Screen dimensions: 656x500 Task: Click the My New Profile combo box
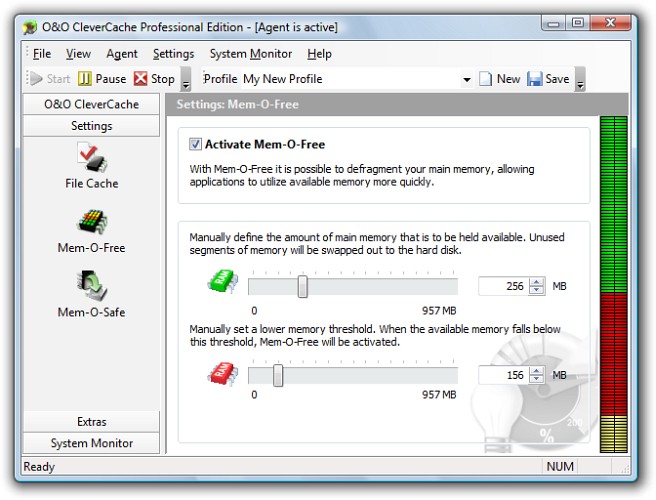[358, 79]
